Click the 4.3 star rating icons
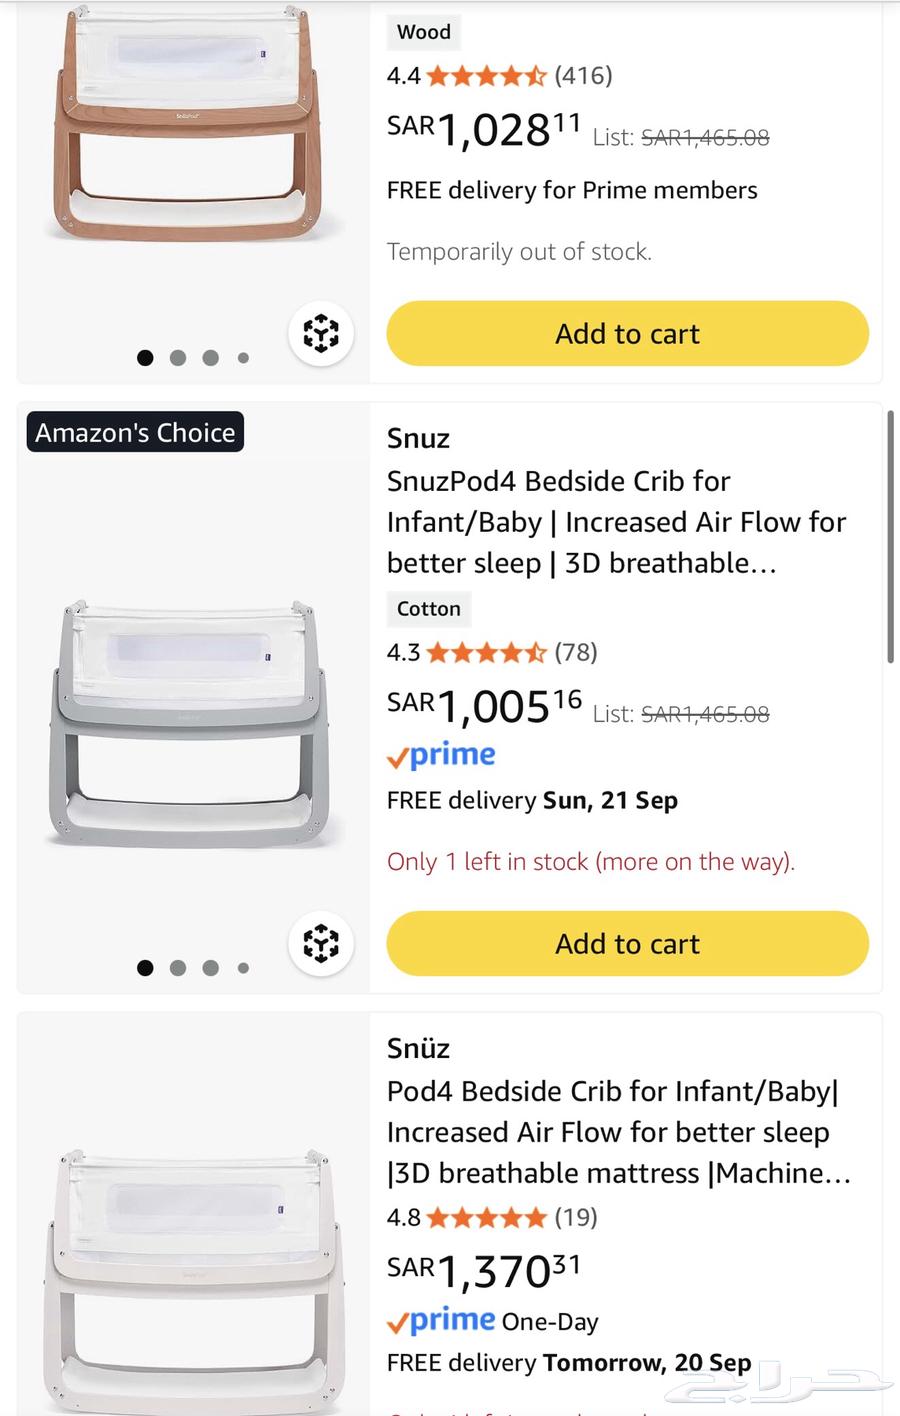 pos(487,653)
